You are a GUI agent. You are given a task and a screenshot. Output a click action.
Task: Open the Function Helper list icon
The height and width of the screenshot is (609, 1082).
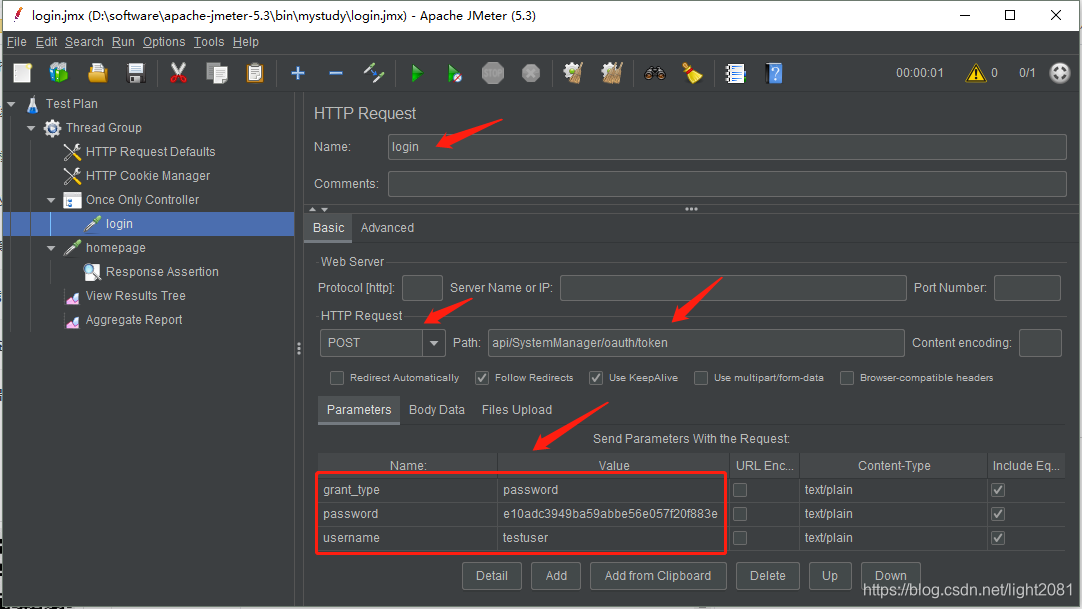coord(736,73)
